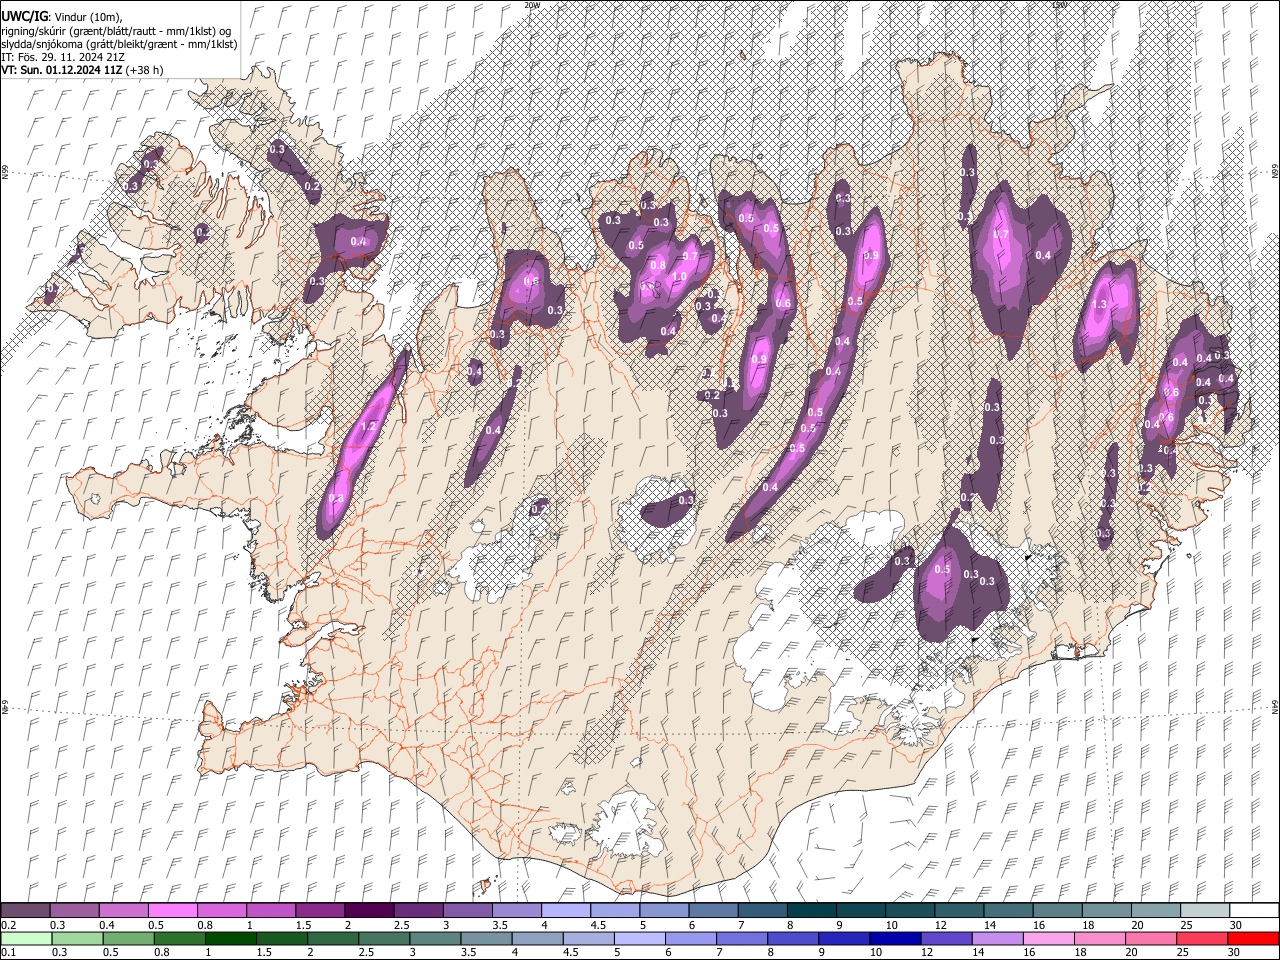The width and height of the screenshot is (1280, 960).
Task: Click the '1.0' snowfall value on the map
Action: (x=679, y=277)
